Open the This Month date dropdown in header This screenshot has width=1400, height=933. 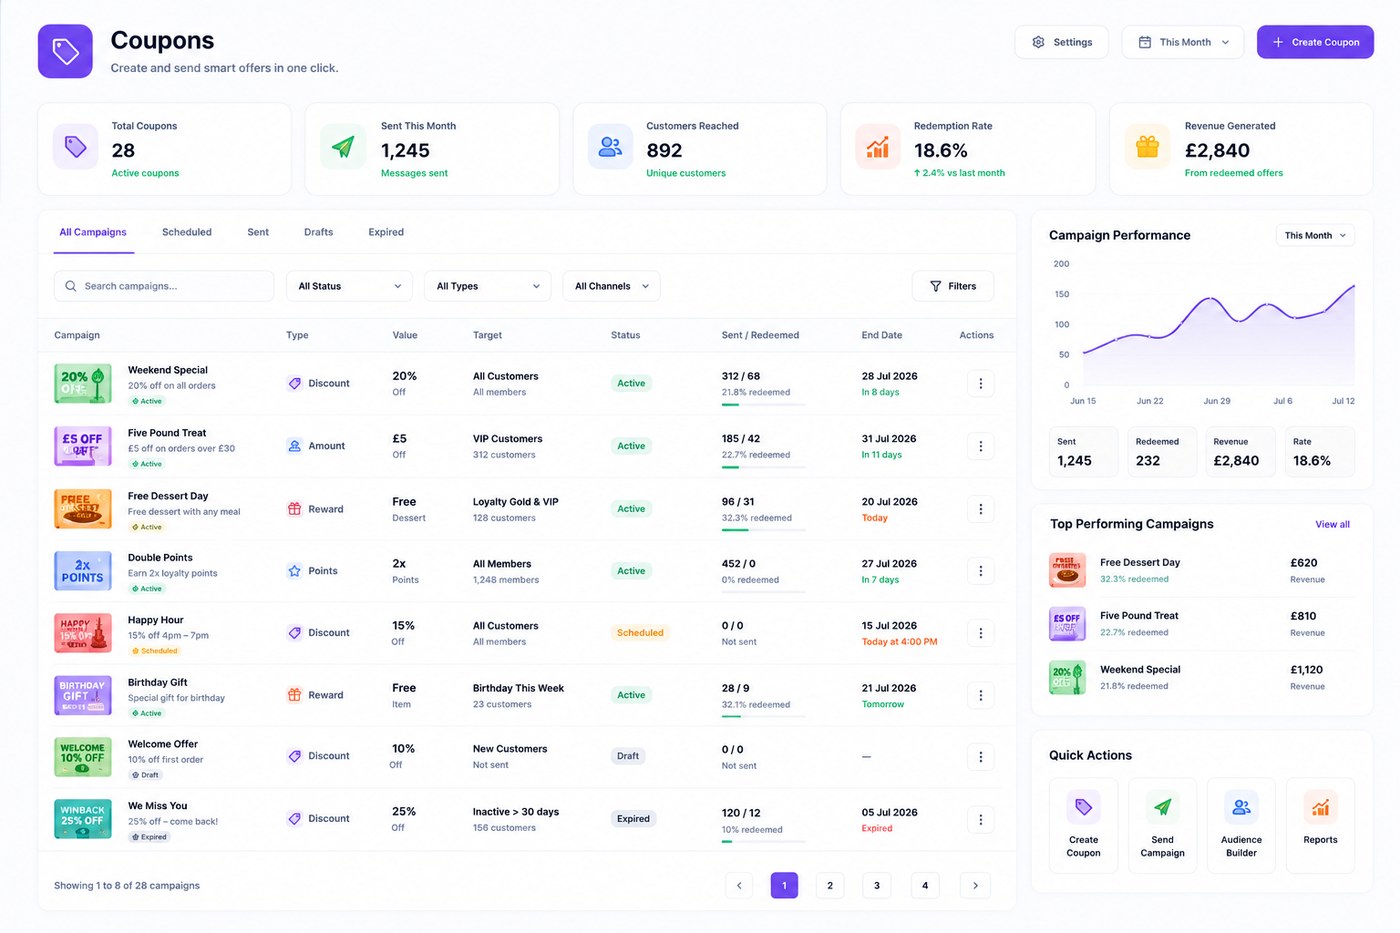coord(1183,42)
